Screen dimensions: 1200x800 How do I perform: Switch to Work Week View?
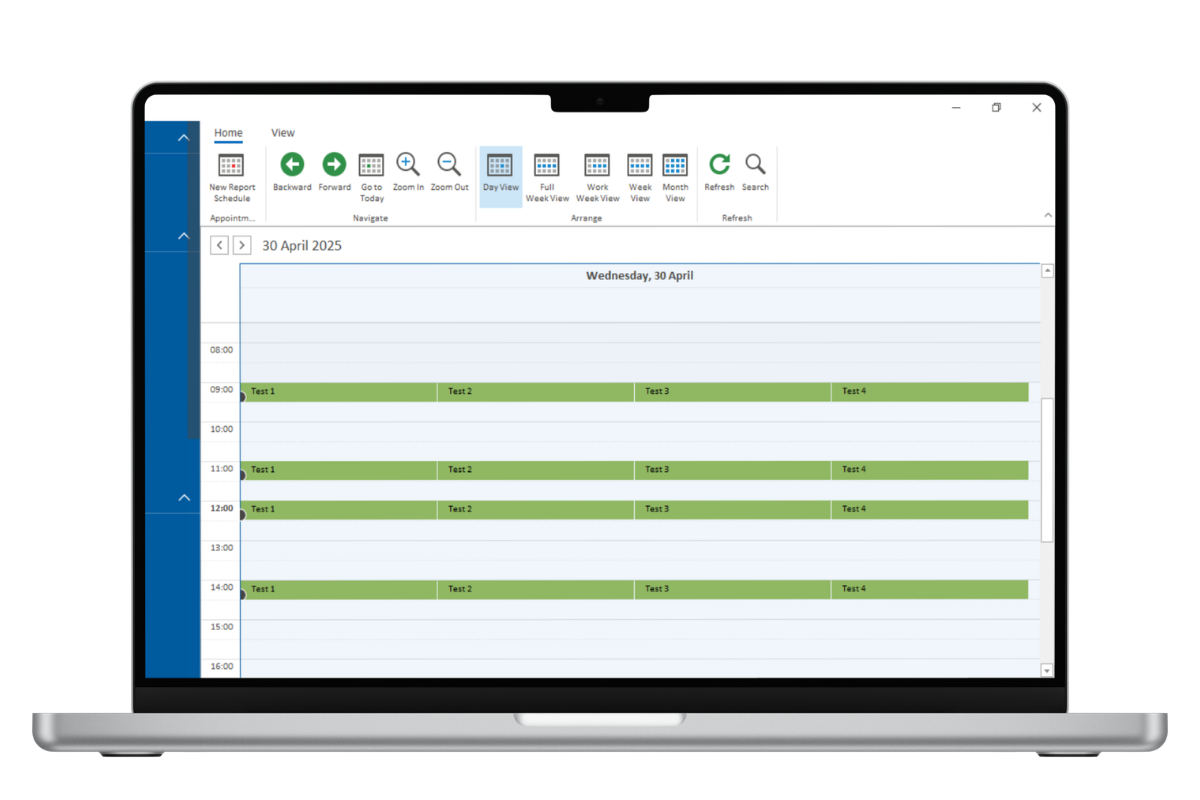pos(597,178)
